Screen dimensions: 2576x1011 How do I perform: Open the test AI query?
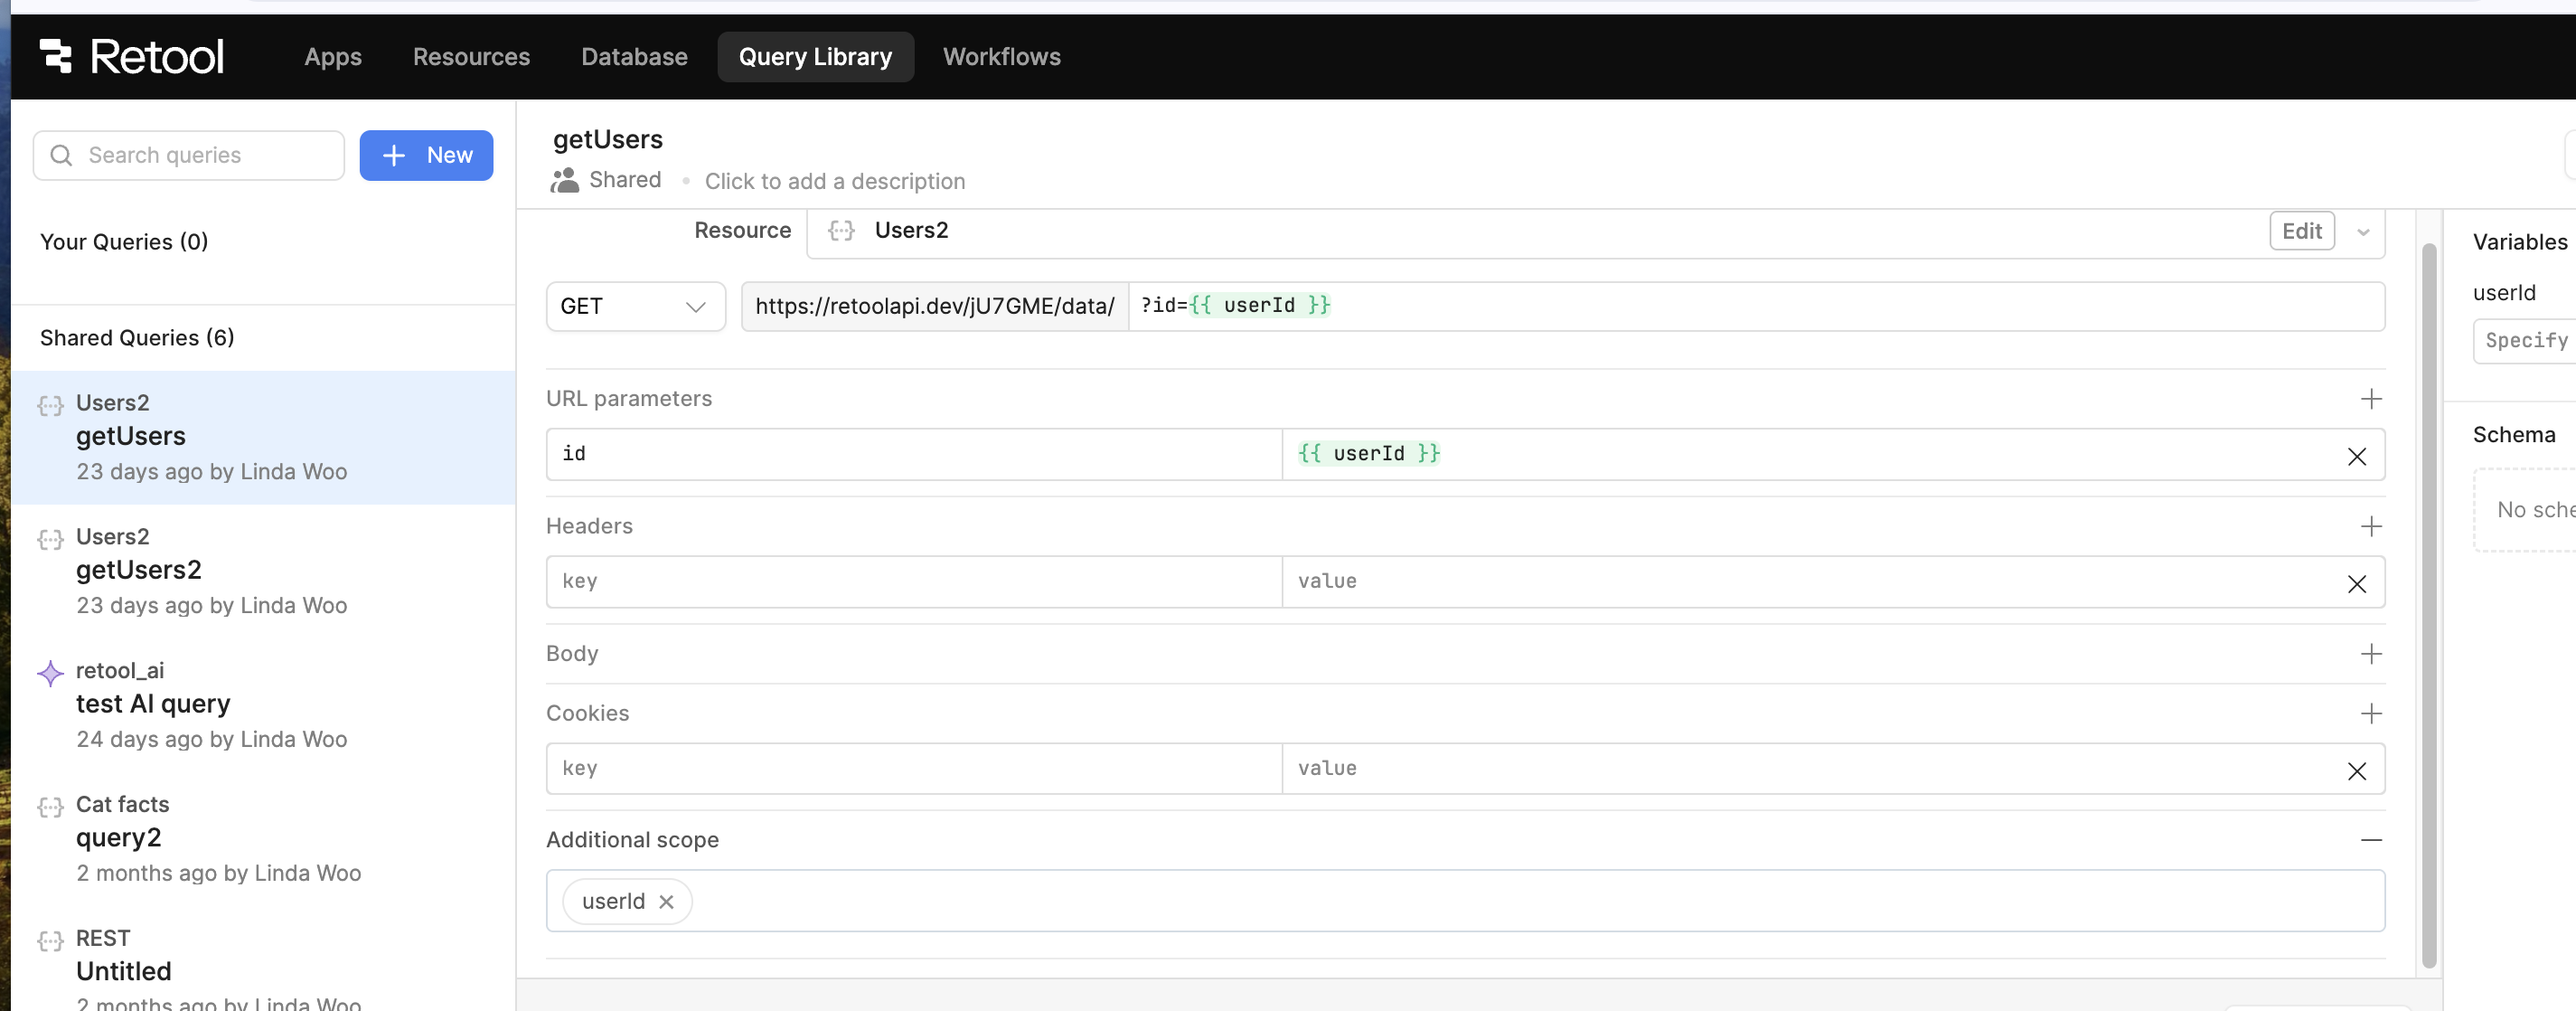[264, 705]
